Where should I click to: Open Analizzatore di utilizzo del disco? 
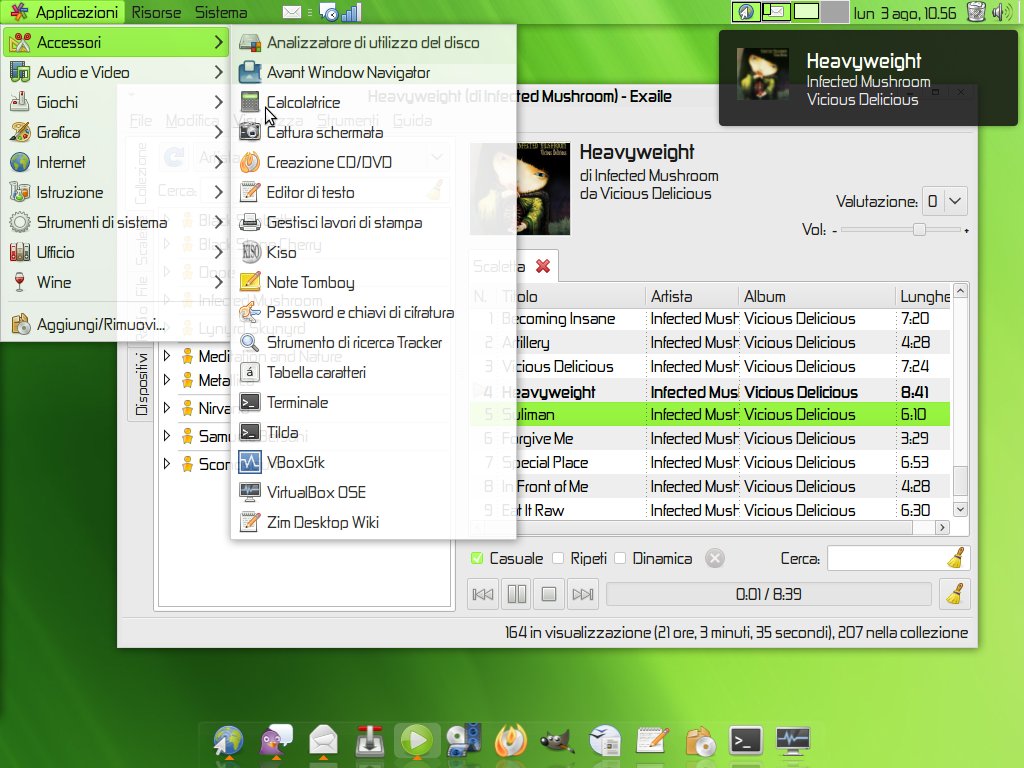click(374, 42)
